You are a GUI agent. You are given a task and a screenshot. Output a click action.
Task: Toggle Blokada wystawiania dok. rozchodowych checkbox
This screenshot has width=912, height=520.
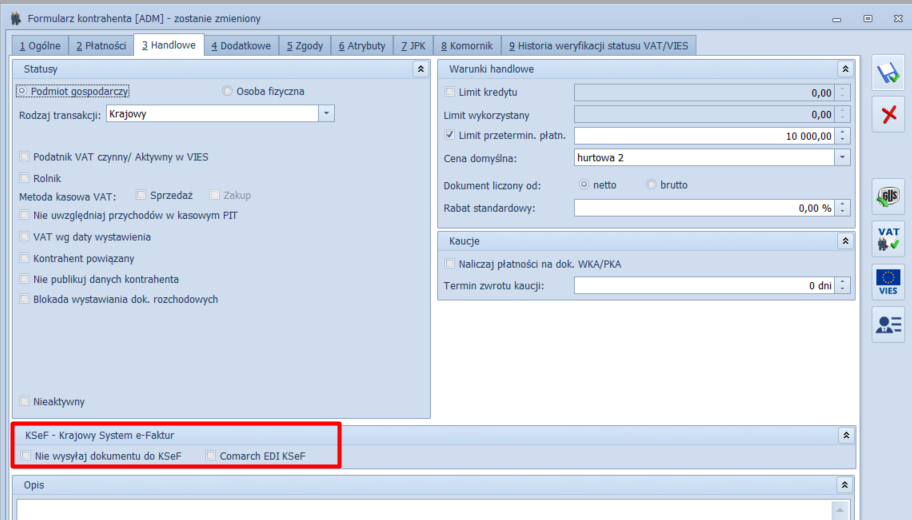tap(24, 299)
